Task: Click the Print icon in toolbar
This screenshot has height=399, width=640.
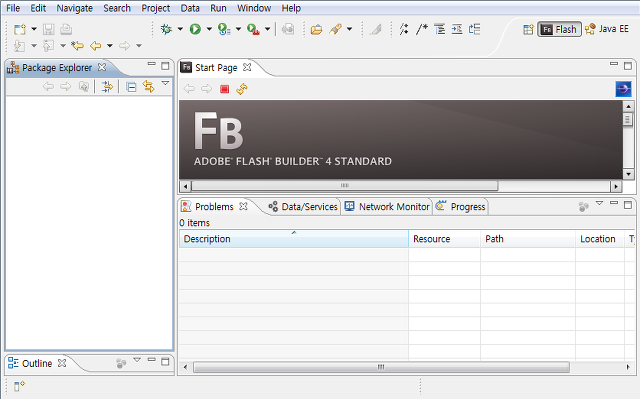Action: point(66,29)
